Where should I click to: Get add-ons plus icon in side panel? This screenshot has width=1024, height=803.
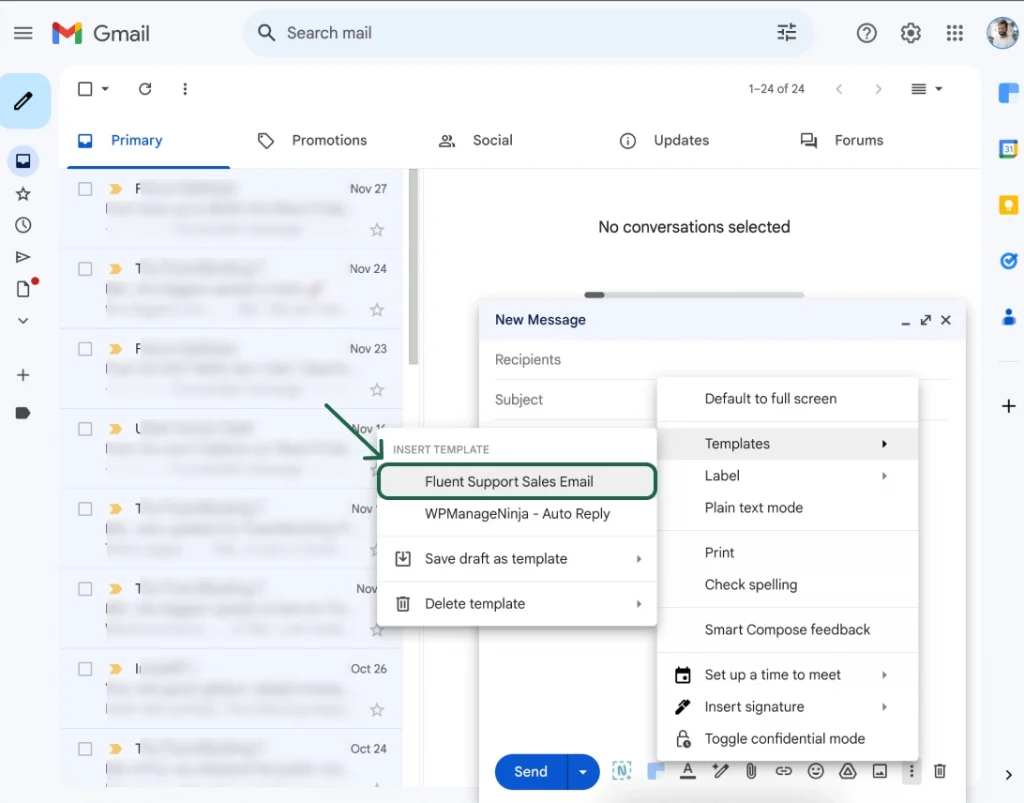1008,406
